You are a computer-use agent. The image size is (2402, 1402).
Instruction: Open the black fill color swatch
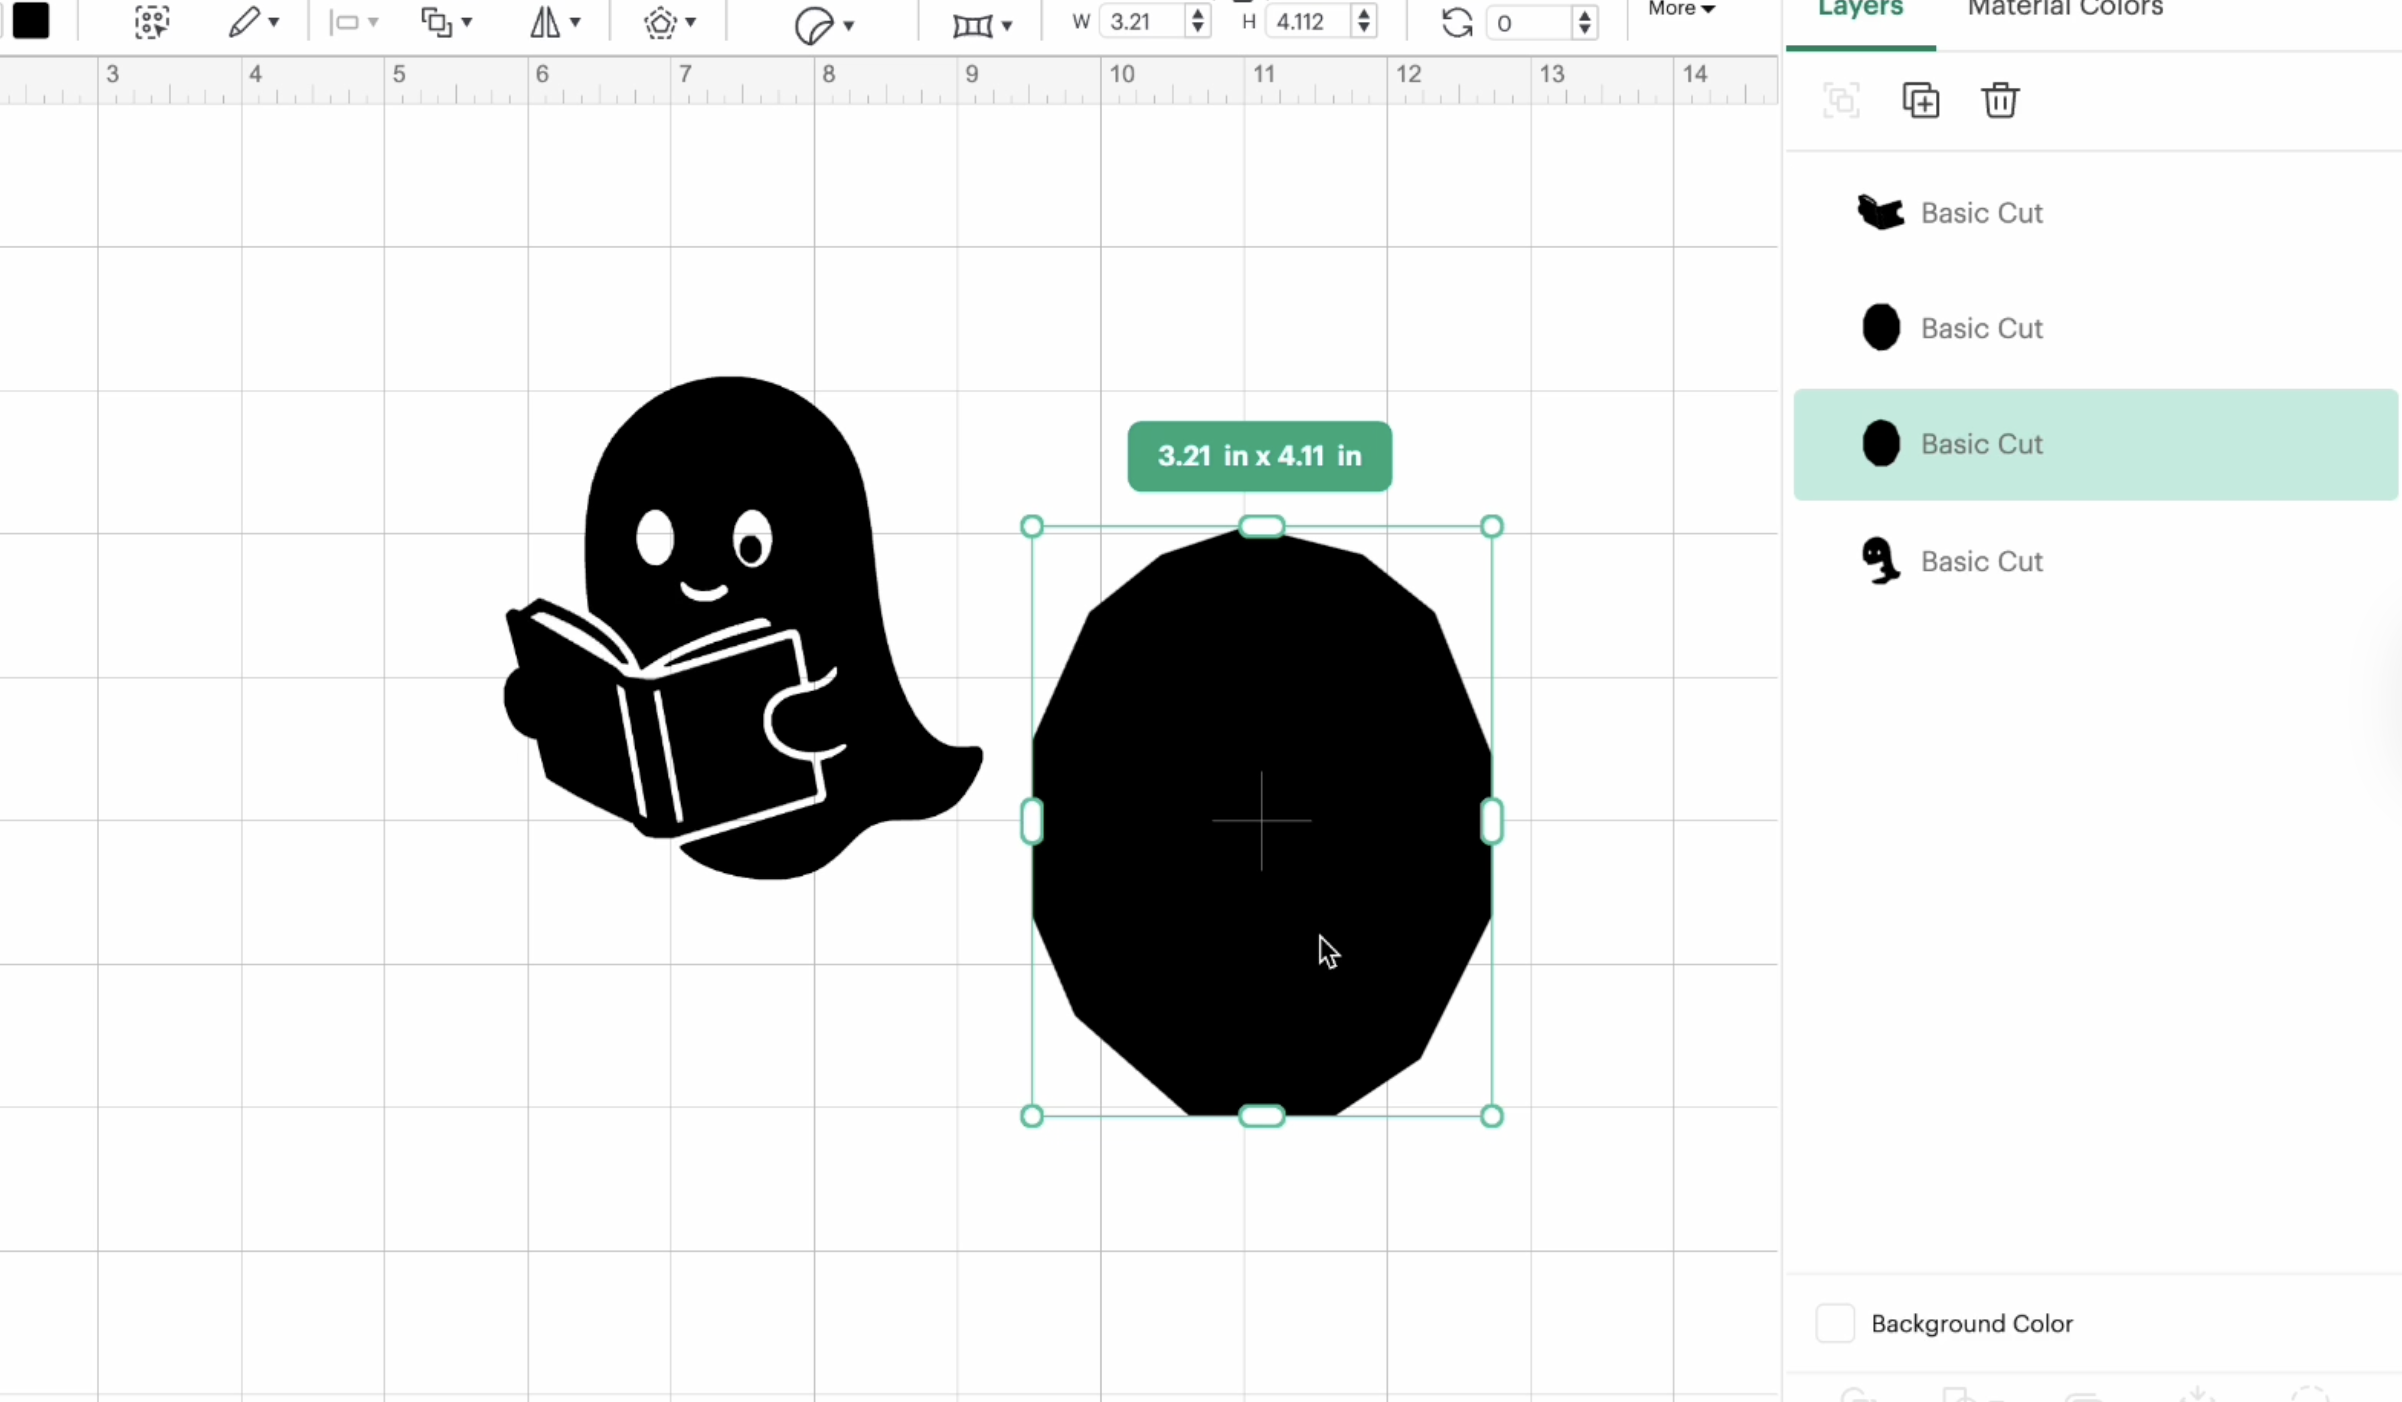[31, 21]
